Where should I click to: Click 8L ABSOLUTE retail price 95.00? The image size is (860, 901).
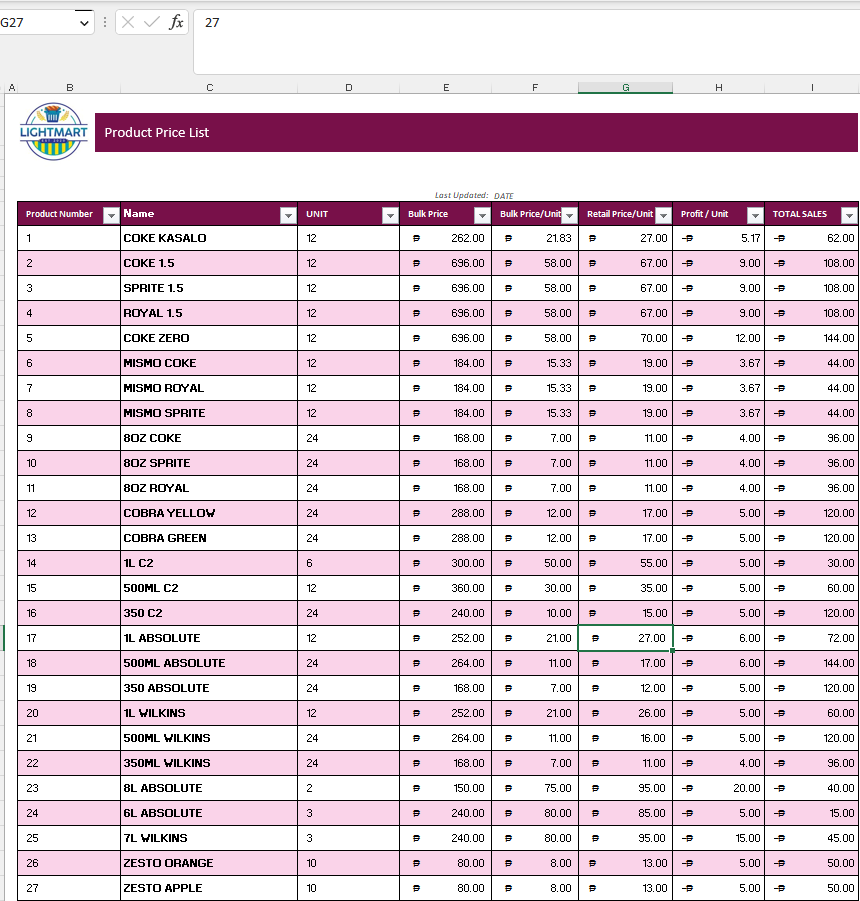(626, 788)
